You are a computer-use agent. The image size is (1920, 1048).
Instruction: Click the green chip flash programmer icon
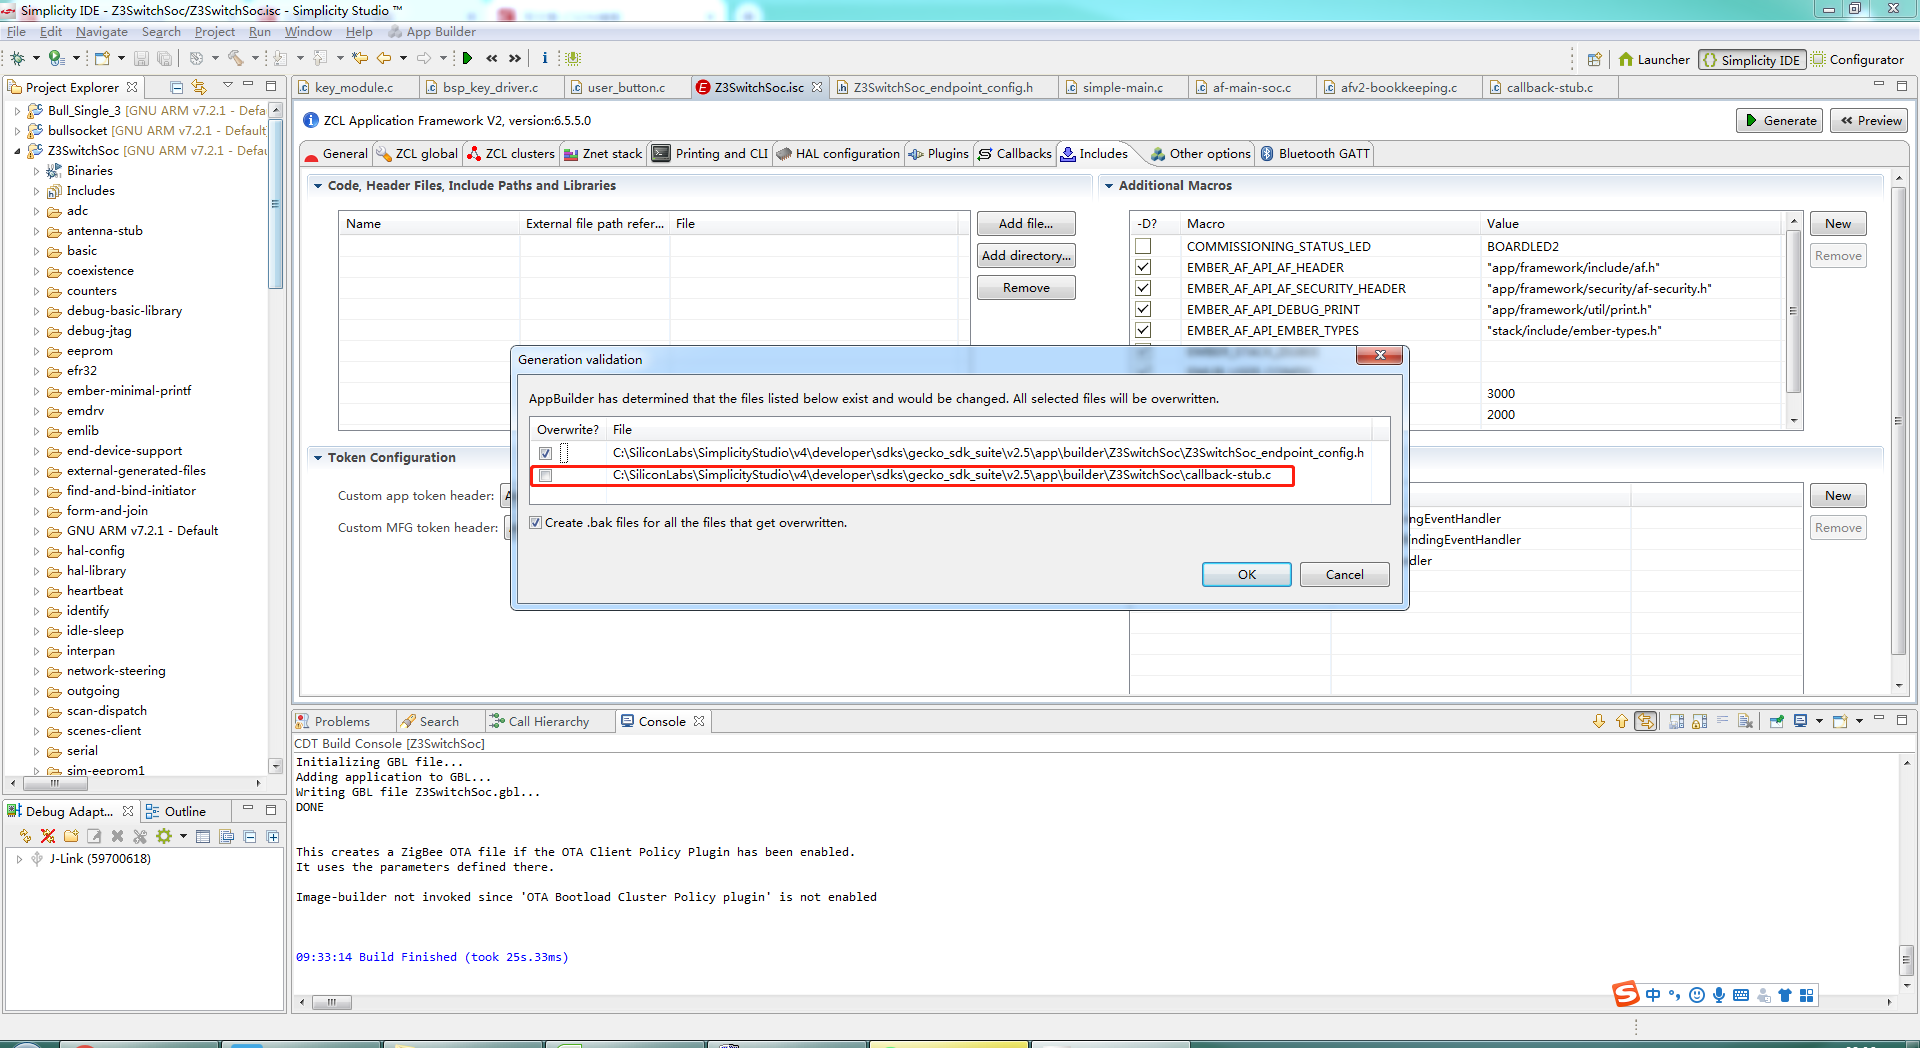click(x=573, y=58)
